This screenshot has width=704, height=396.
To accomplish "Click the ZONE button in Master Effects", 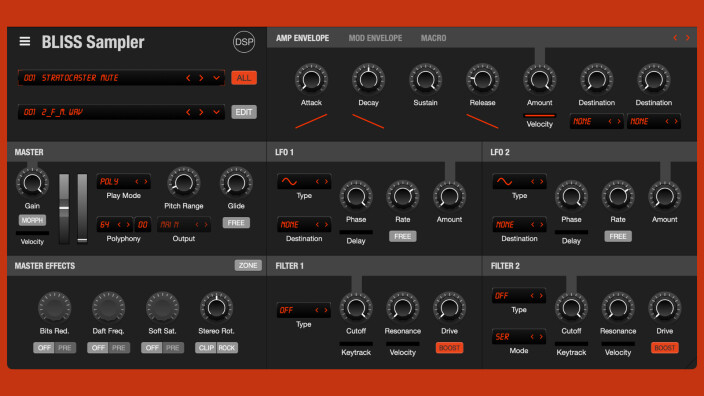I will [x=248, y=265].
